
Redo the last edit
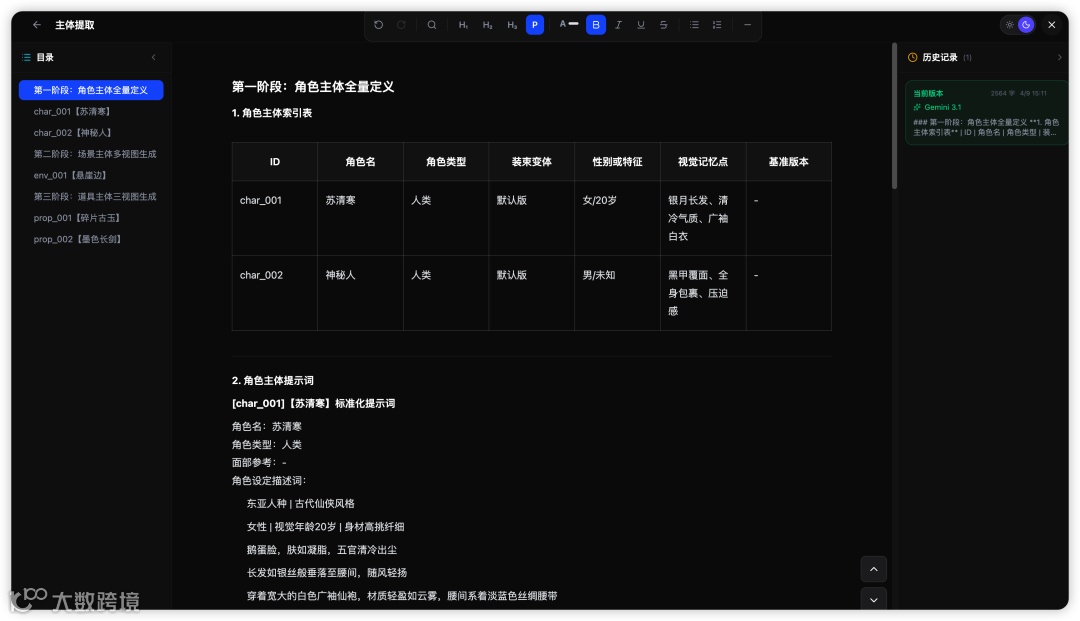[x=402, y=25]
